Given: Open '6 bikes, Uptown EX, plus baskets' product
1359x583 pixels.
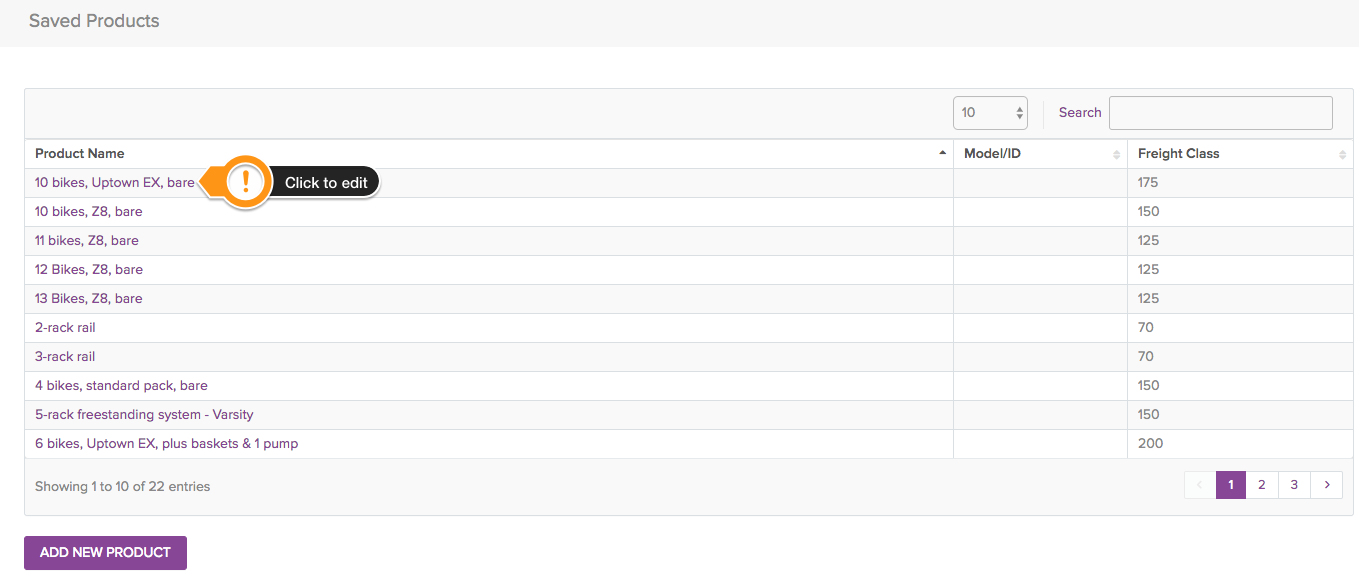Looking at the screenshot, I should tap(166, 444).
